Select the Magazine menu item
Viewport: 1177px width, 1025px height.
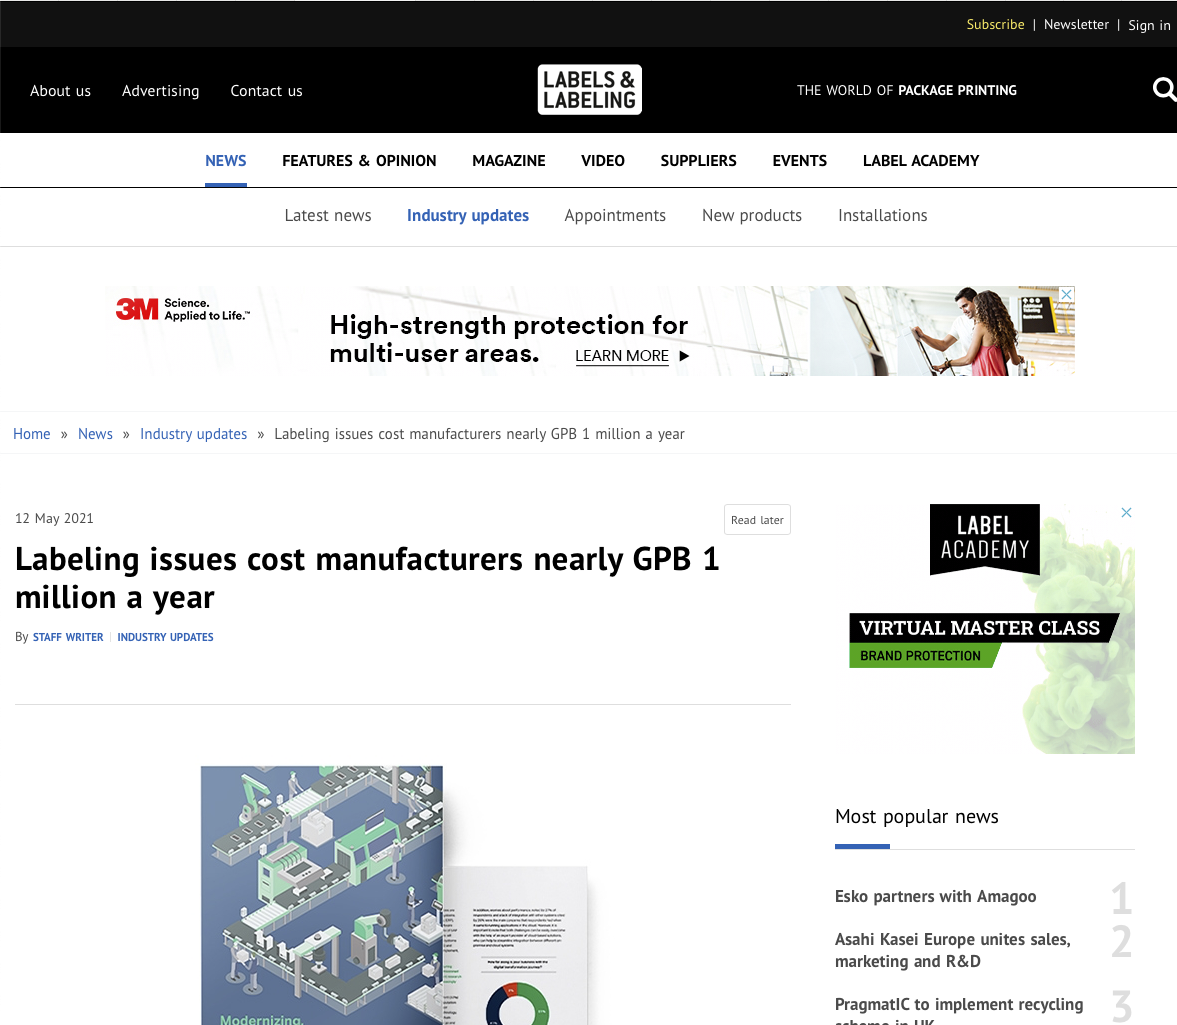point(509,161)
